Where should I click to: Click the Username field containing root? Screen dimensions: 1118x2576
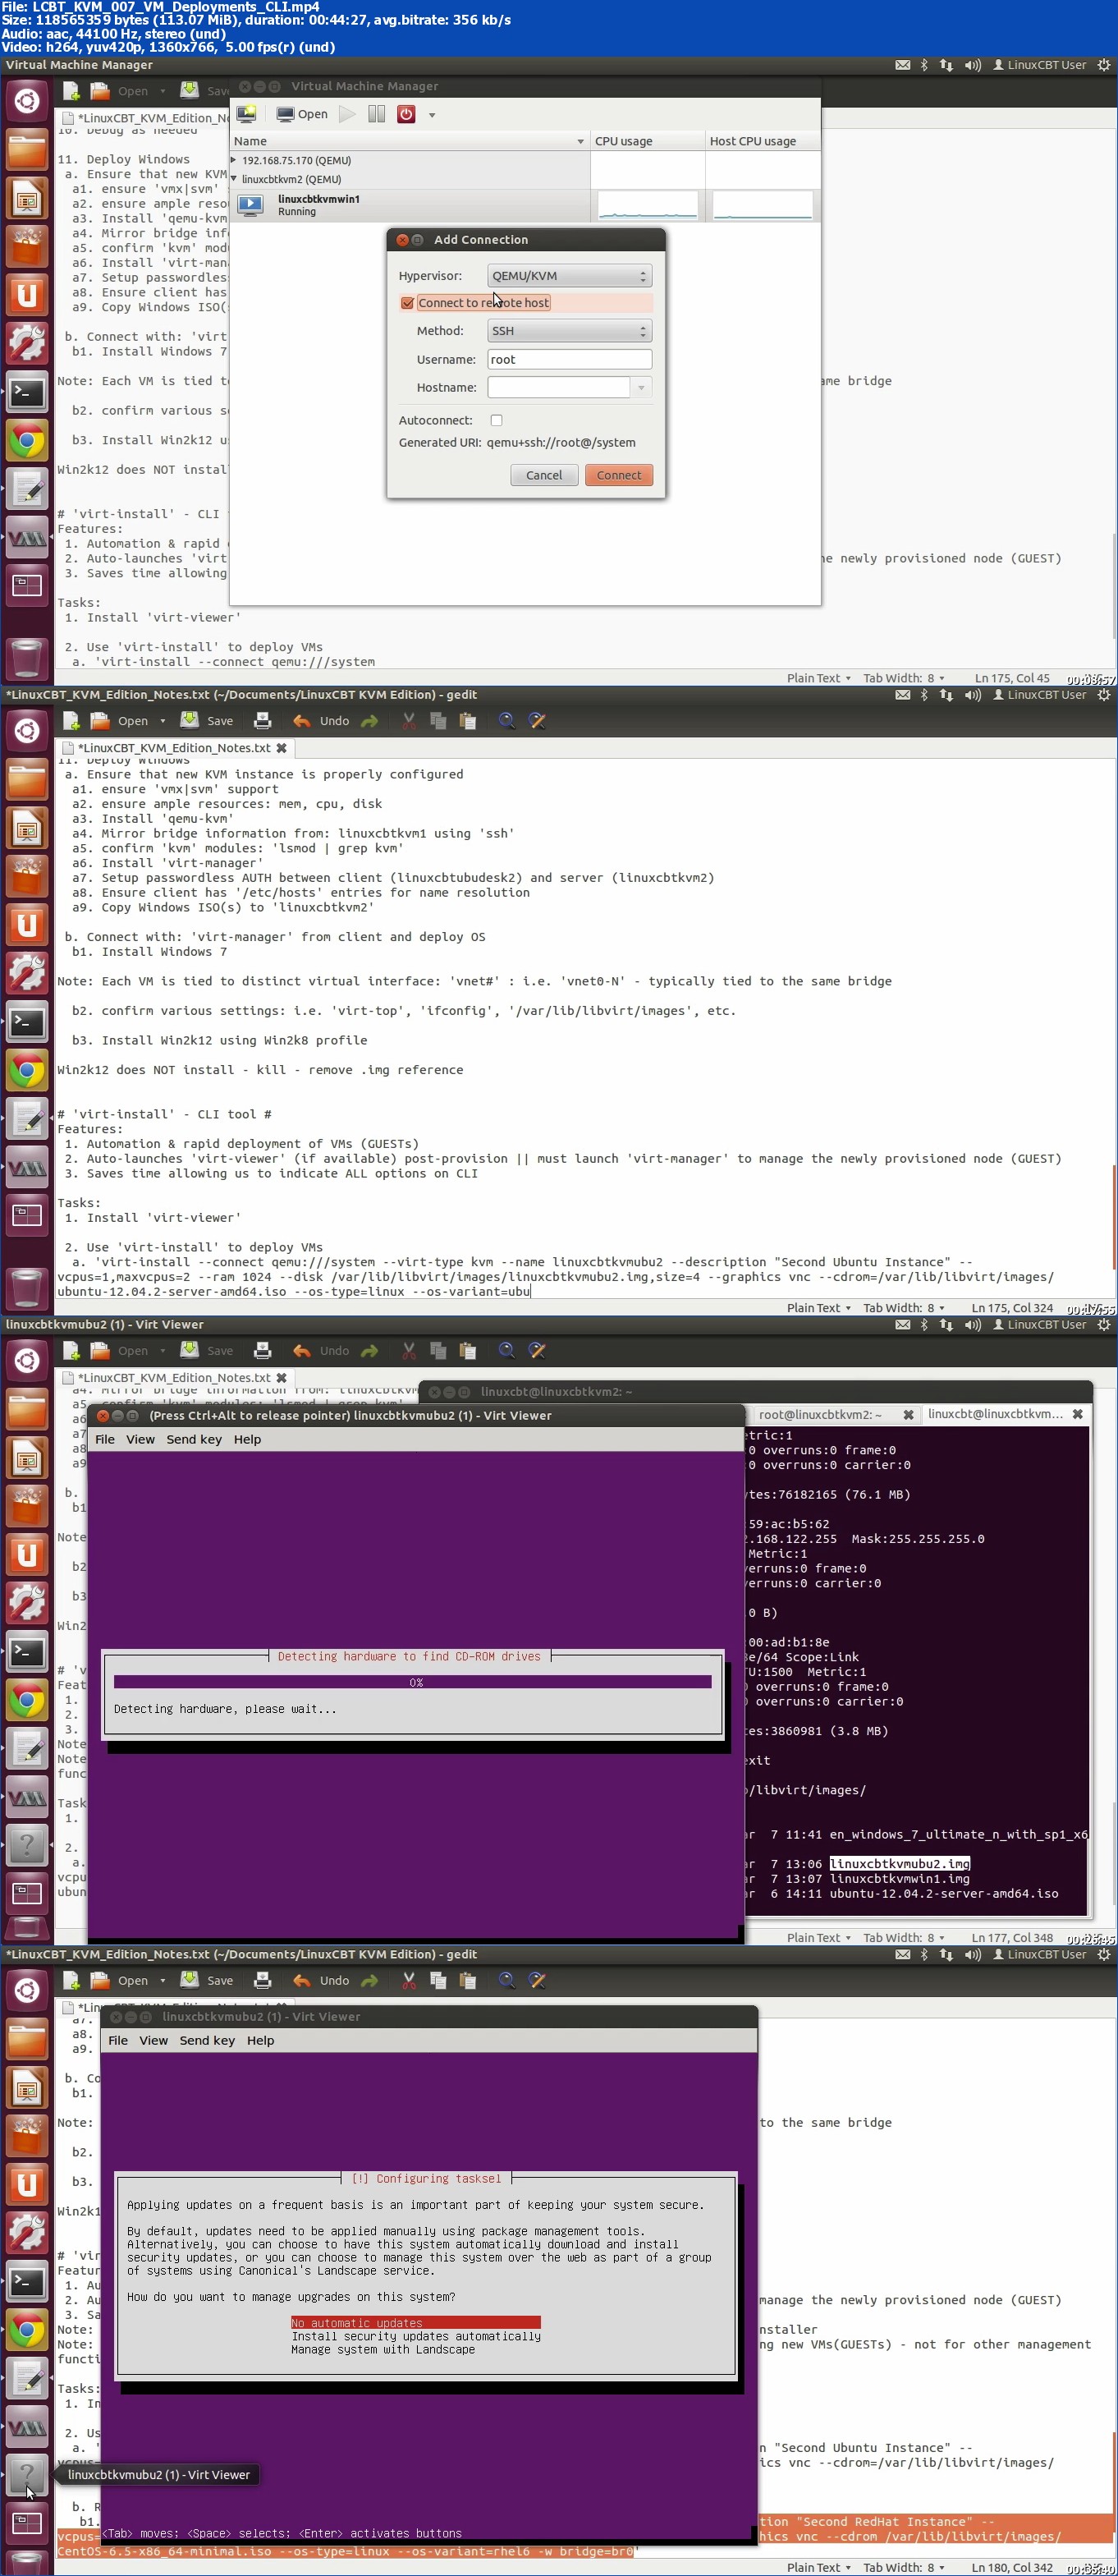tap(569, 359)
